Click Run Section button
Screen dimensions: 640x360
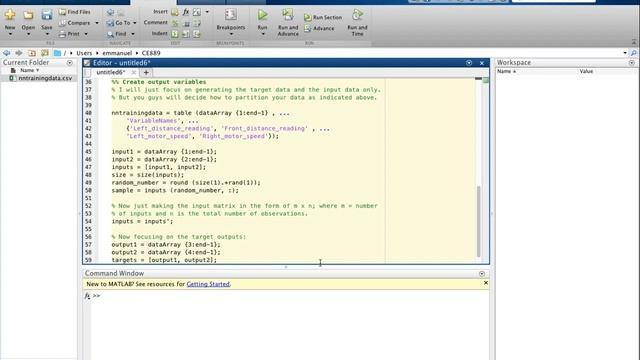click(x=323, y=18)
